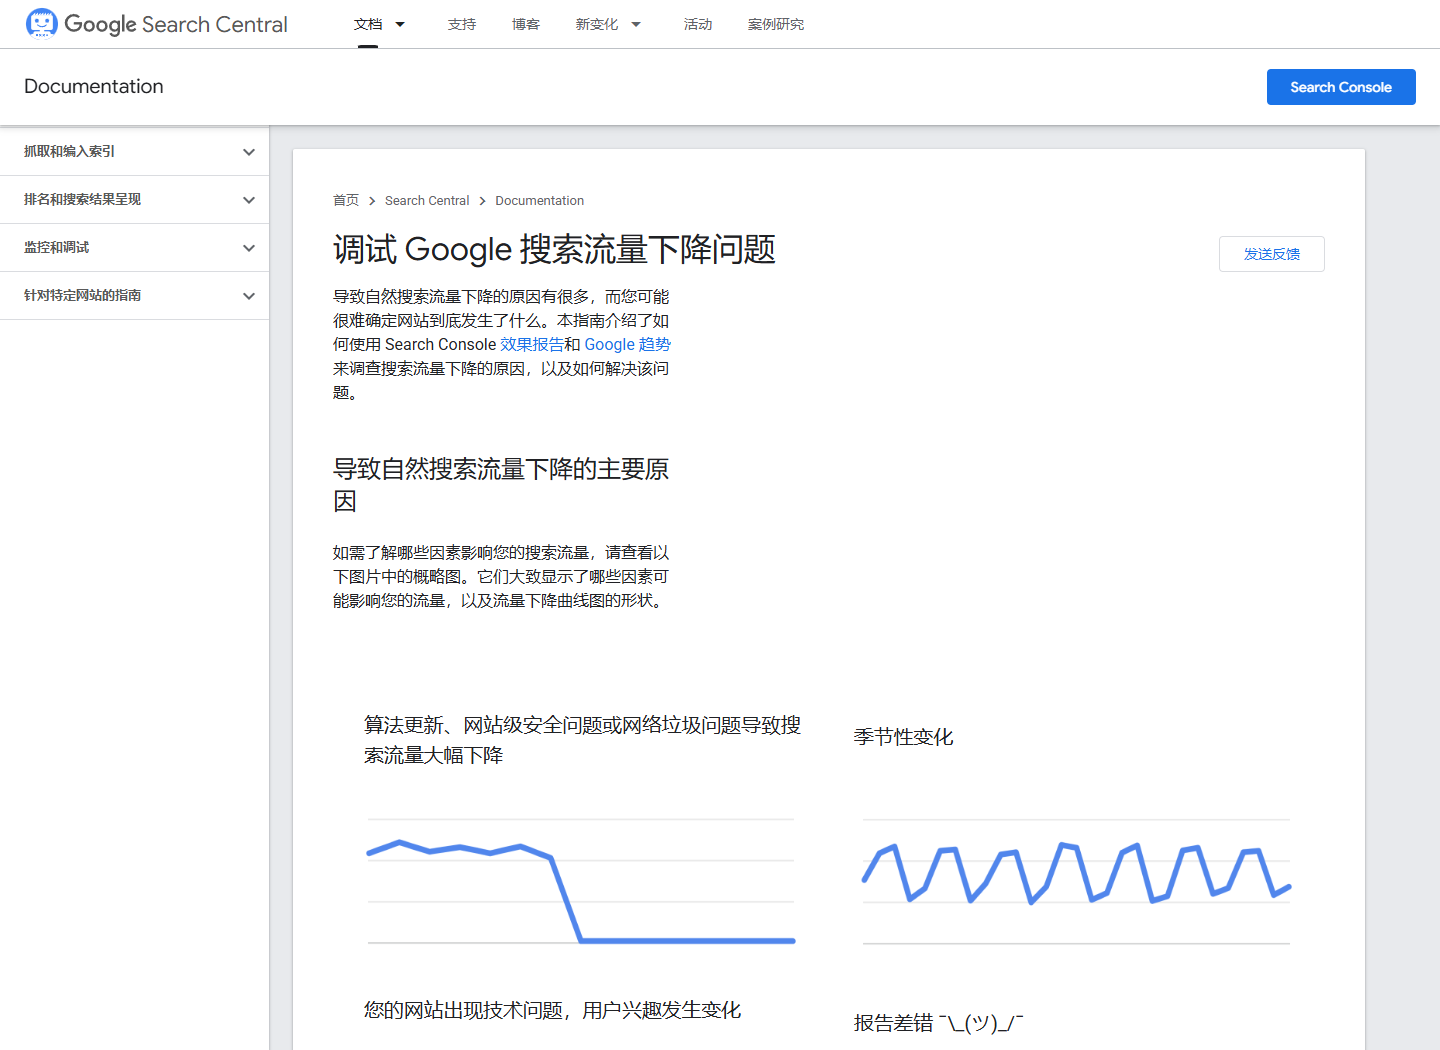The image size is (1440, 1050).
Task: Click the 发送反馈 button
Action: coord(1272,254)
